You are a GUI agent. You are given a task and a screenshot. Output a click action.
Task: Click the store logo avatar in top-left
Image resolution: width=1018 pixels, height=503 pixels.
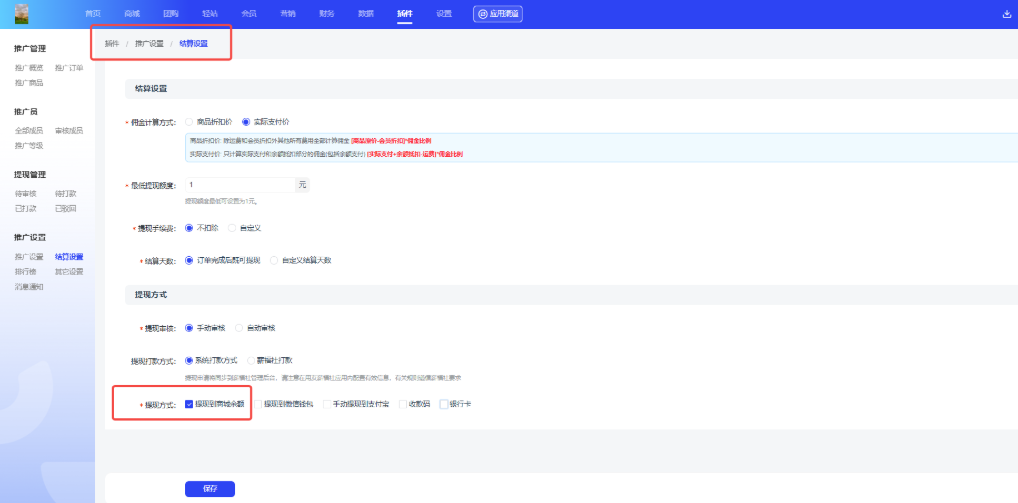pyautogui.click(x=22, y=14)
